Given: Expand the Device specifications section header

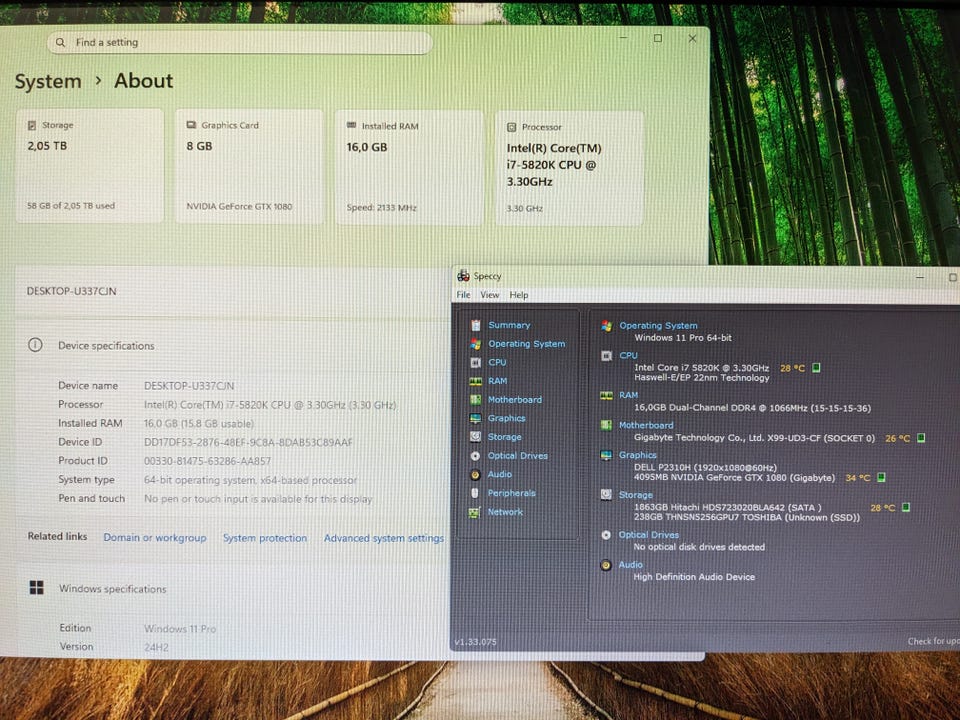Looking at the screenshot, I should [x=233, y=346].
